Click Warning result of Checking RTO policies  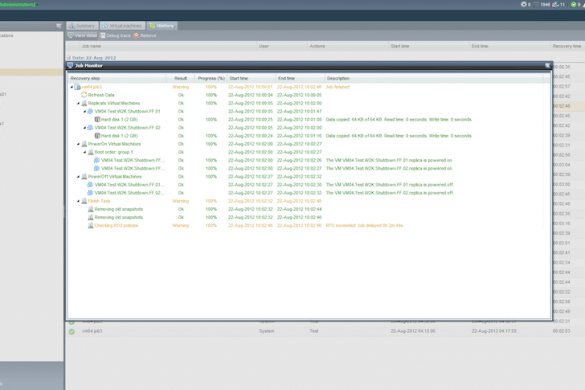coord(181,225)
